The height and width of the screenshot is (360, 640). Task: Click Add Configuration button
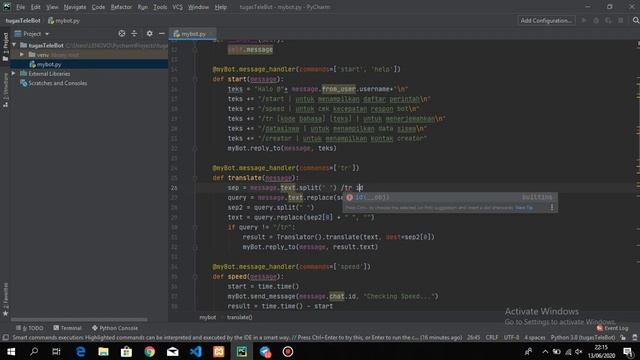(x=546, y=20)
